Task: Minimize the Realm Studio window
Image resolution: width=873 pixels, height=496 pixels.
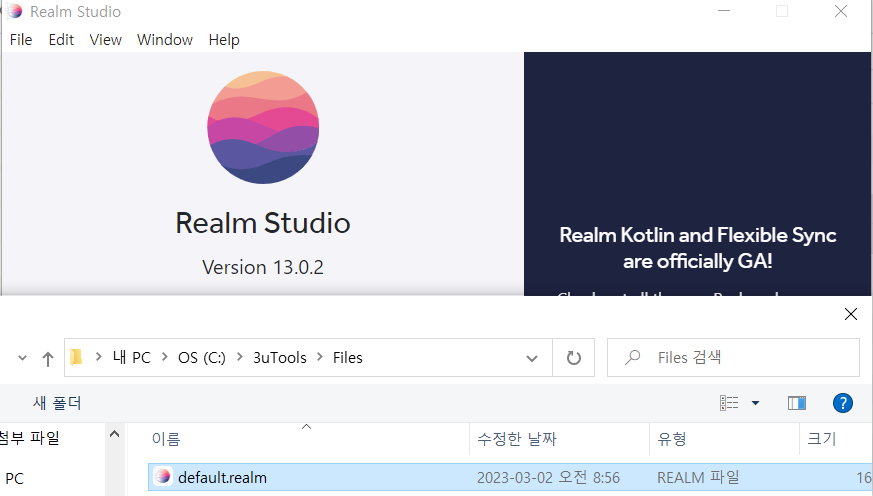Action: coord(724,11)
